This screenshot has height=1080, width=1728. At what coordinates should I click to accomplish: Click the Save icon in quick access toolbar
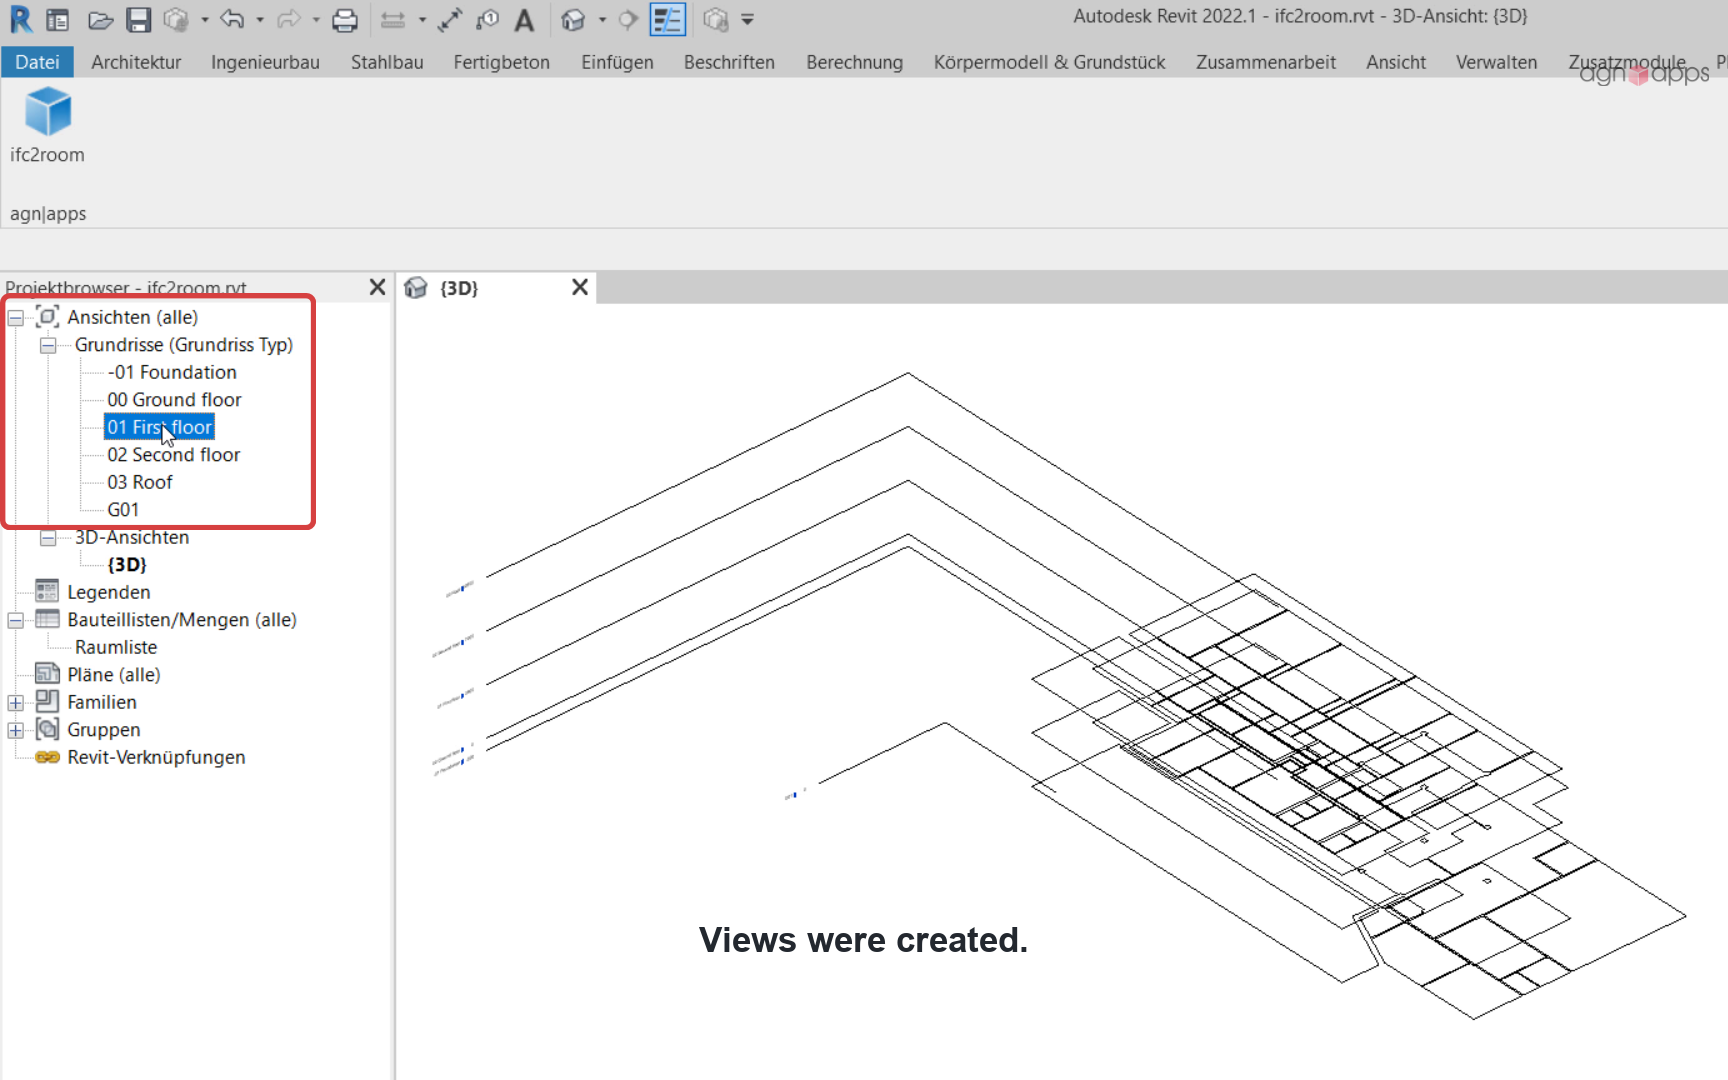pos(139,20)
